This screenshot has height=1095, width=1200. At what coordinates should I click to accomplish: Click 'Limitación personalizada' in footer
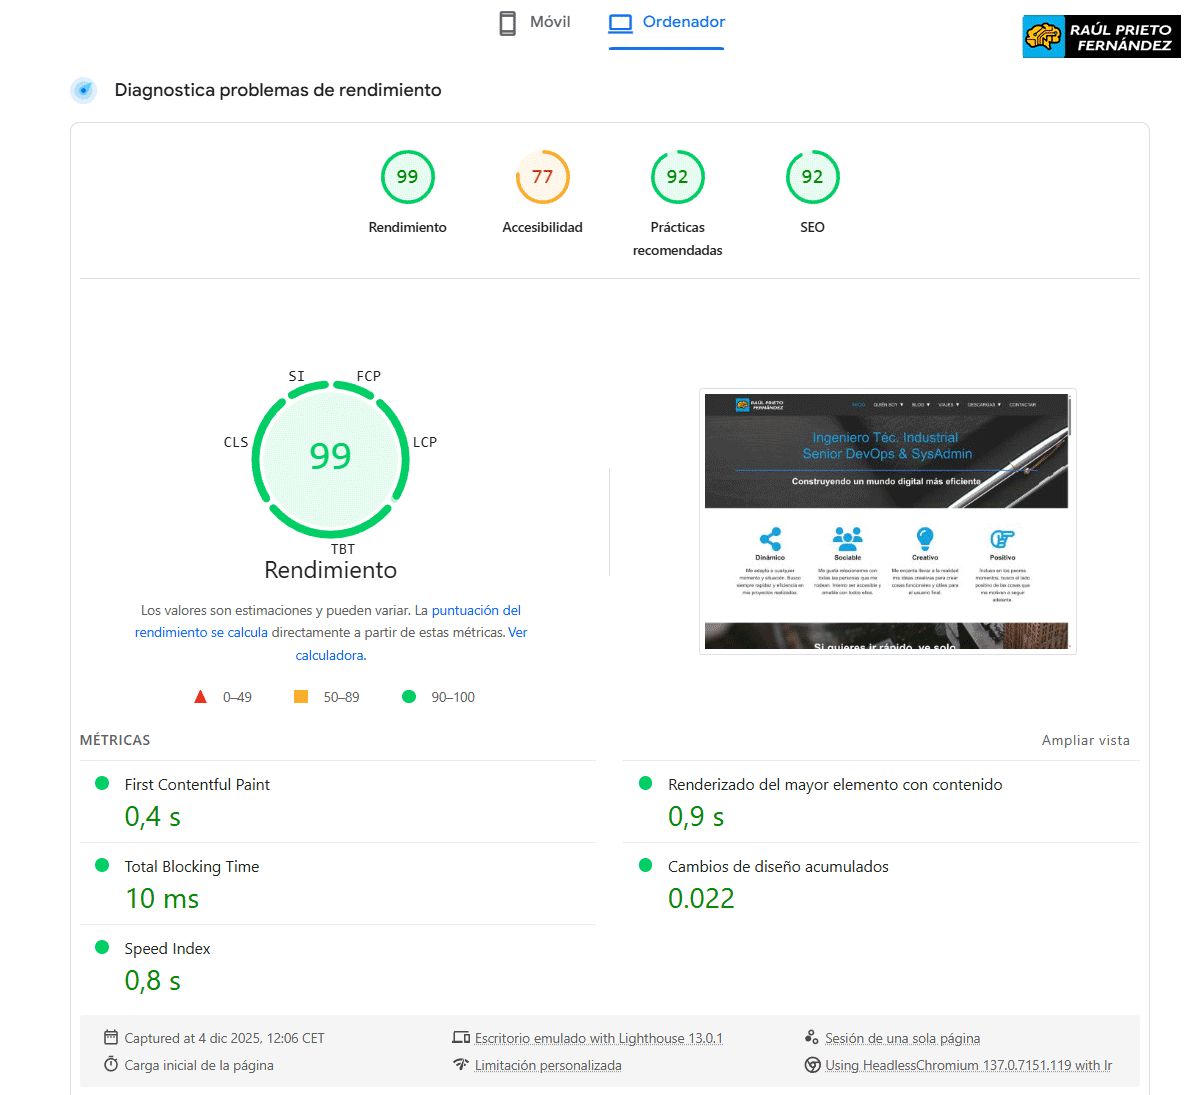pos(548,1065)
